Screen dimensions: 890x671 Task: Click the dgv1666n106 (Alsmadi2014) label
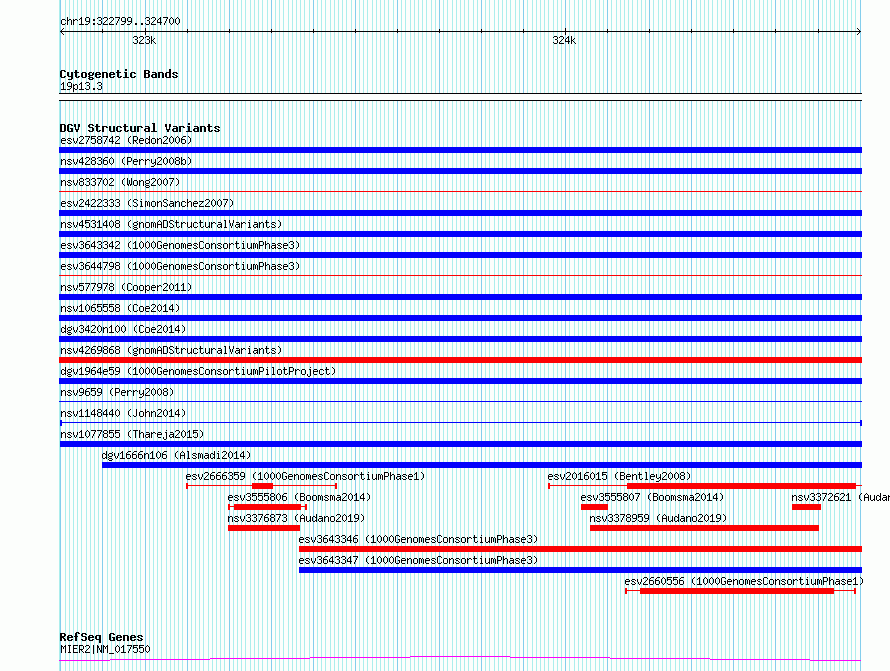click(x=176, y=455)
